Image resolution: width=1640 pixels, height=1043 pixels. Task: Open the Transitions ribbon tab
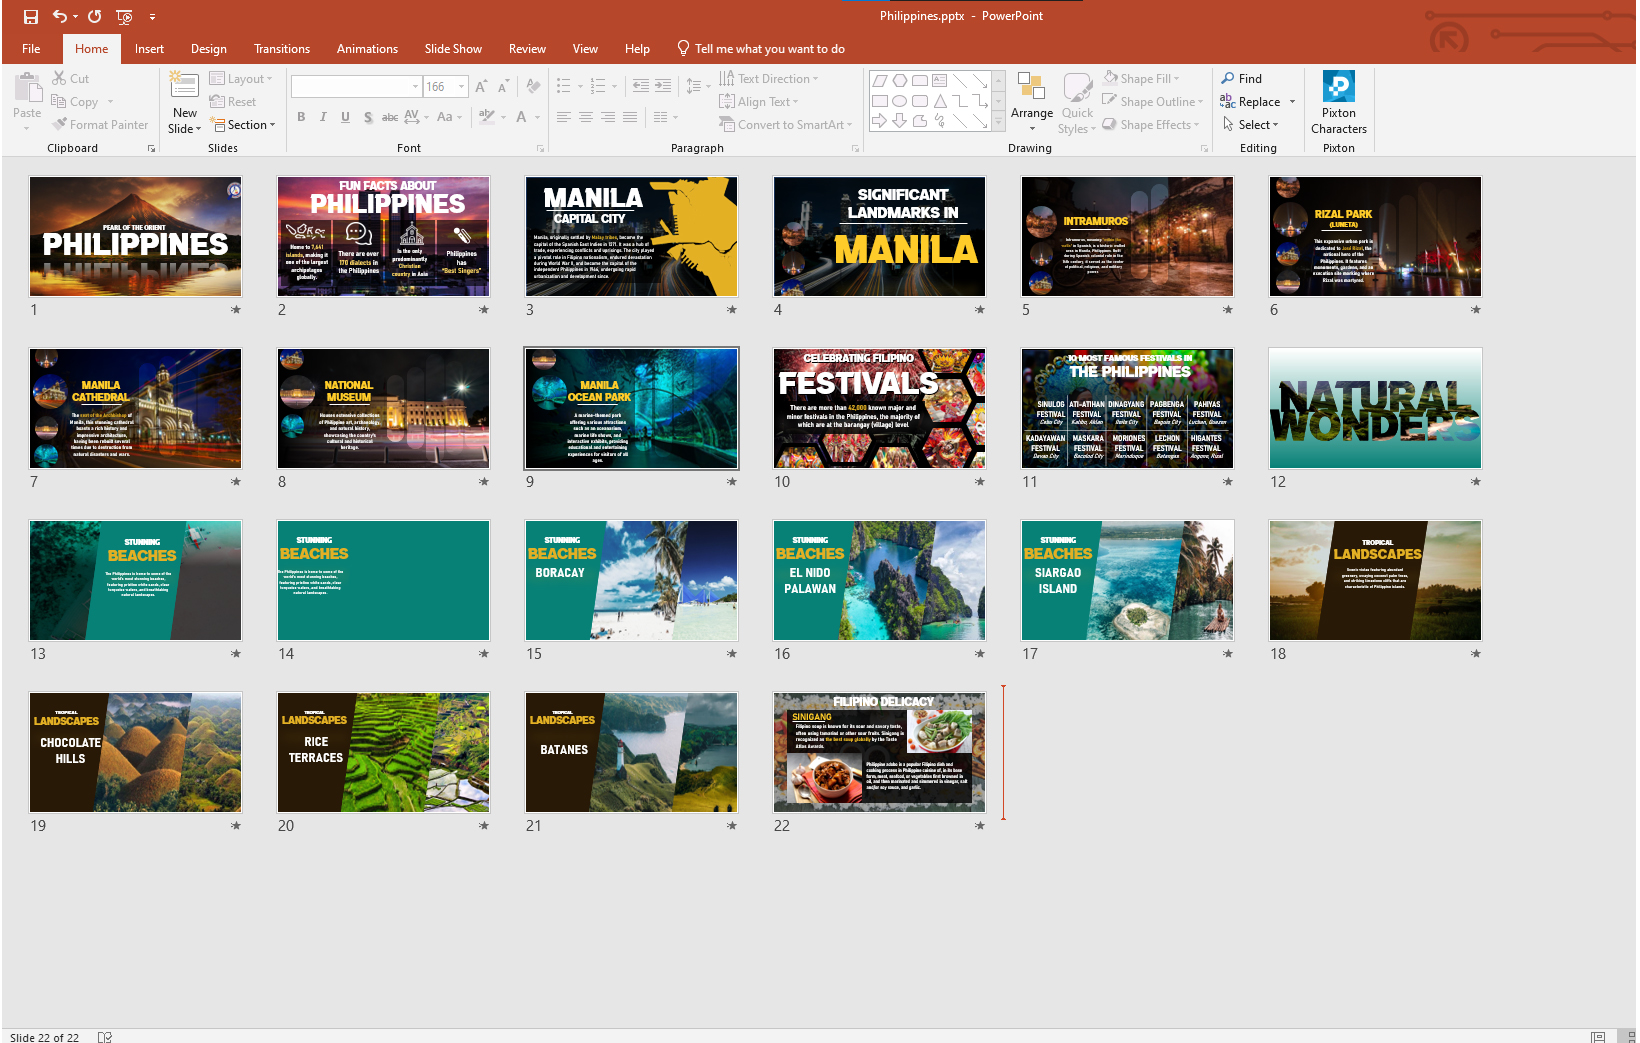pyautogui.click(x=281, y=49)
